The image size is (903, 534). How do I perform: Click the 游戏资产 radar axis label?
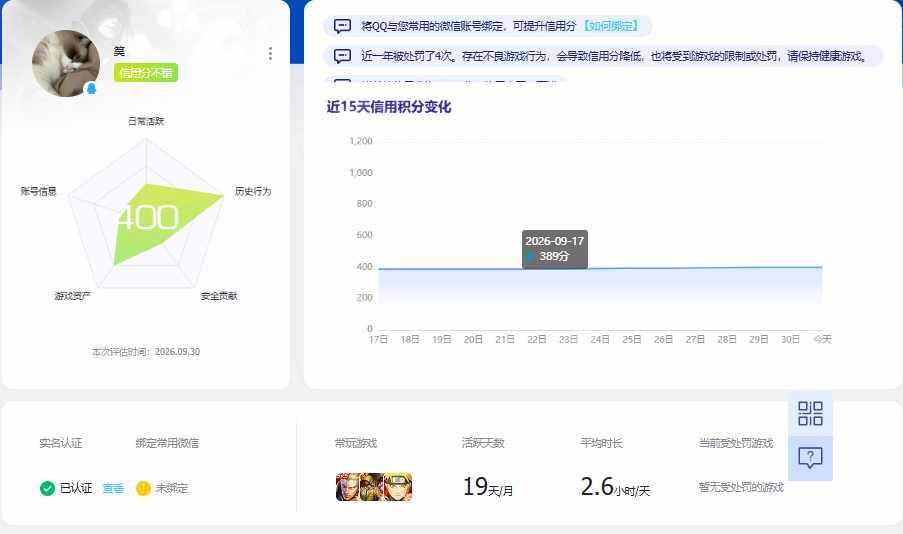tap(73, 296)
